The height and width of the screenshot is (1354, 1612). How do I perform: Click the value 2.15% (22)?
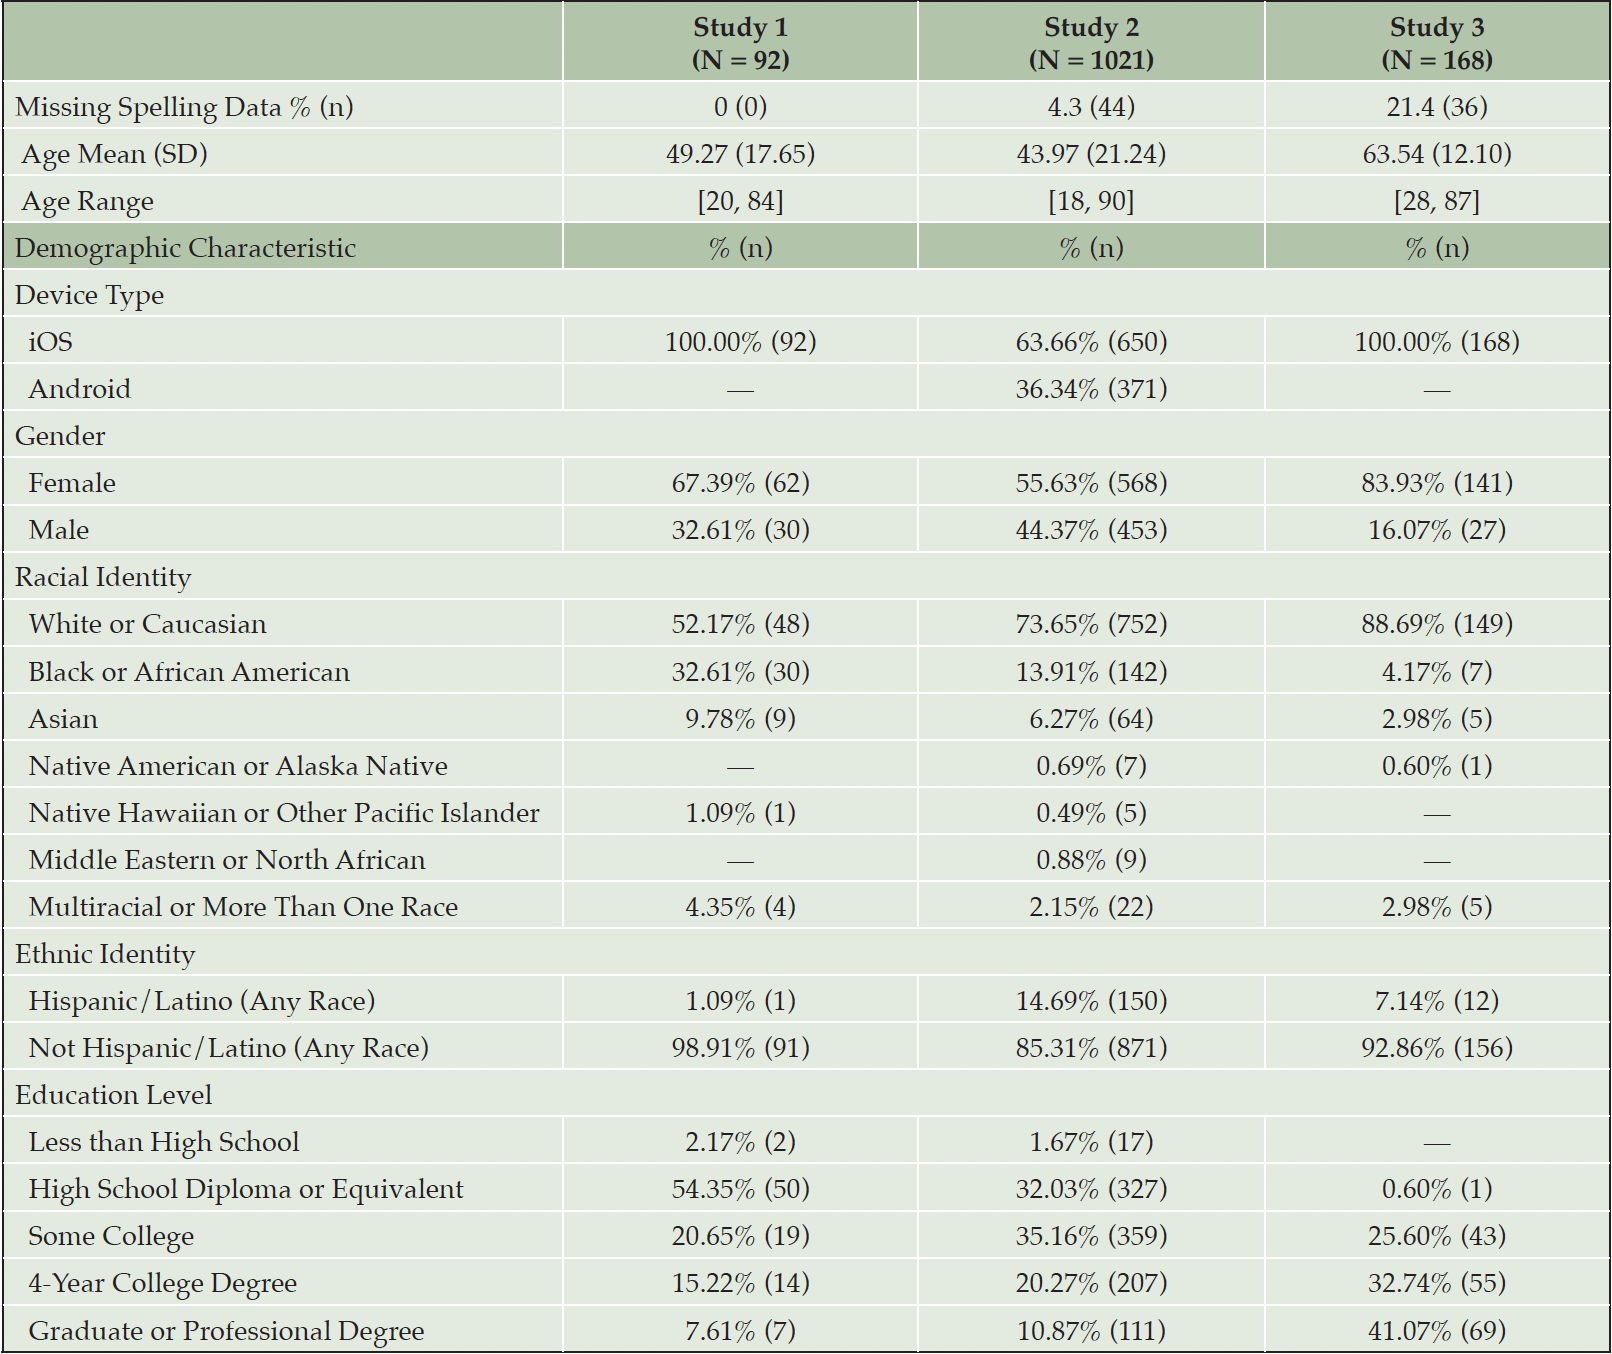pyautogui.click(x=1091, y=907)
